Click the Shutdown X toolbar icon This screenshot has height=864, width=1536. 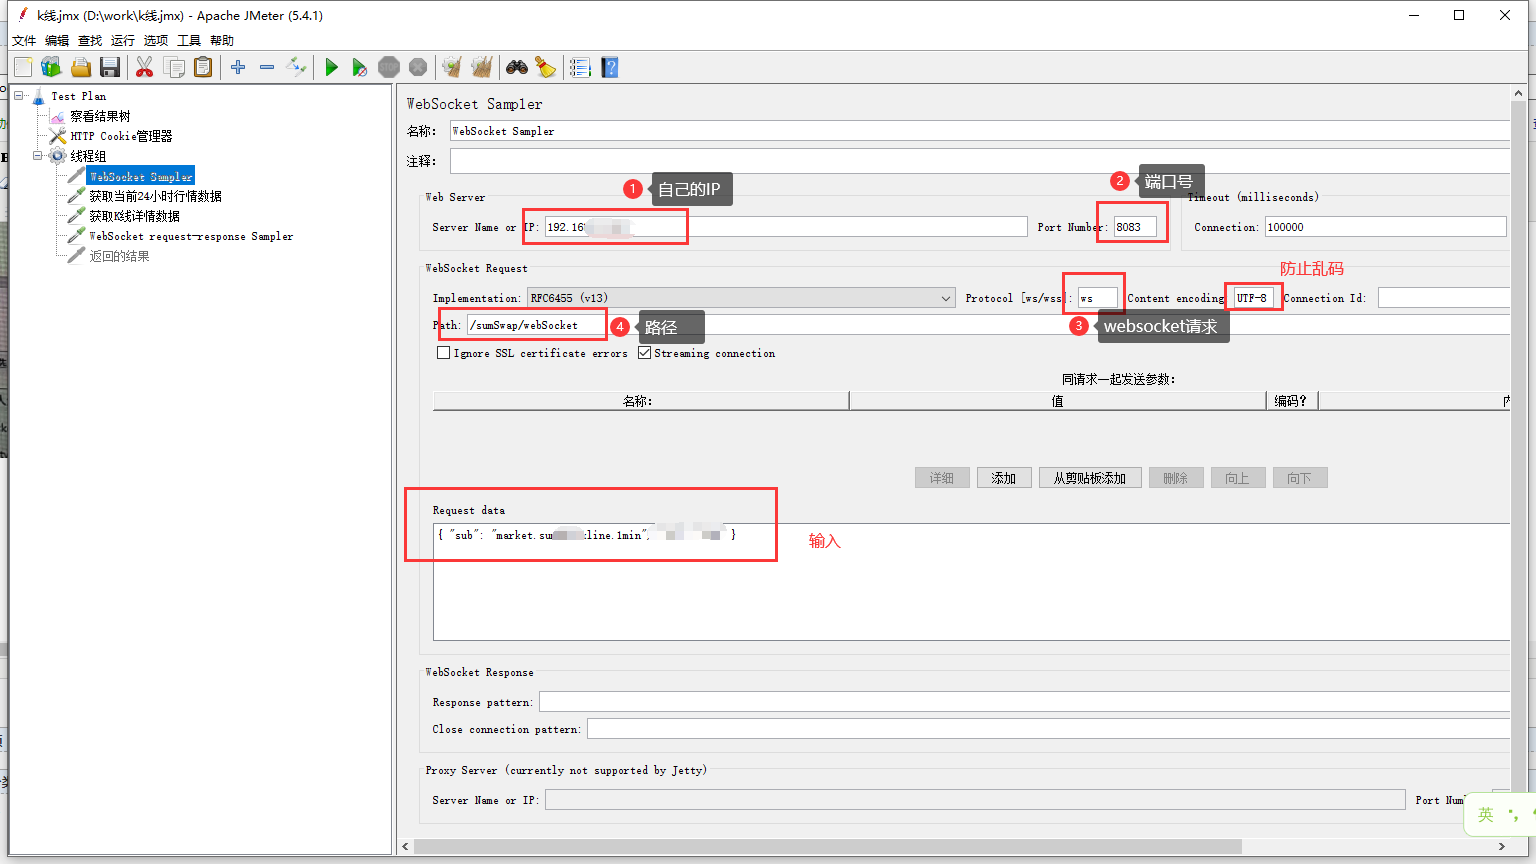418,67
